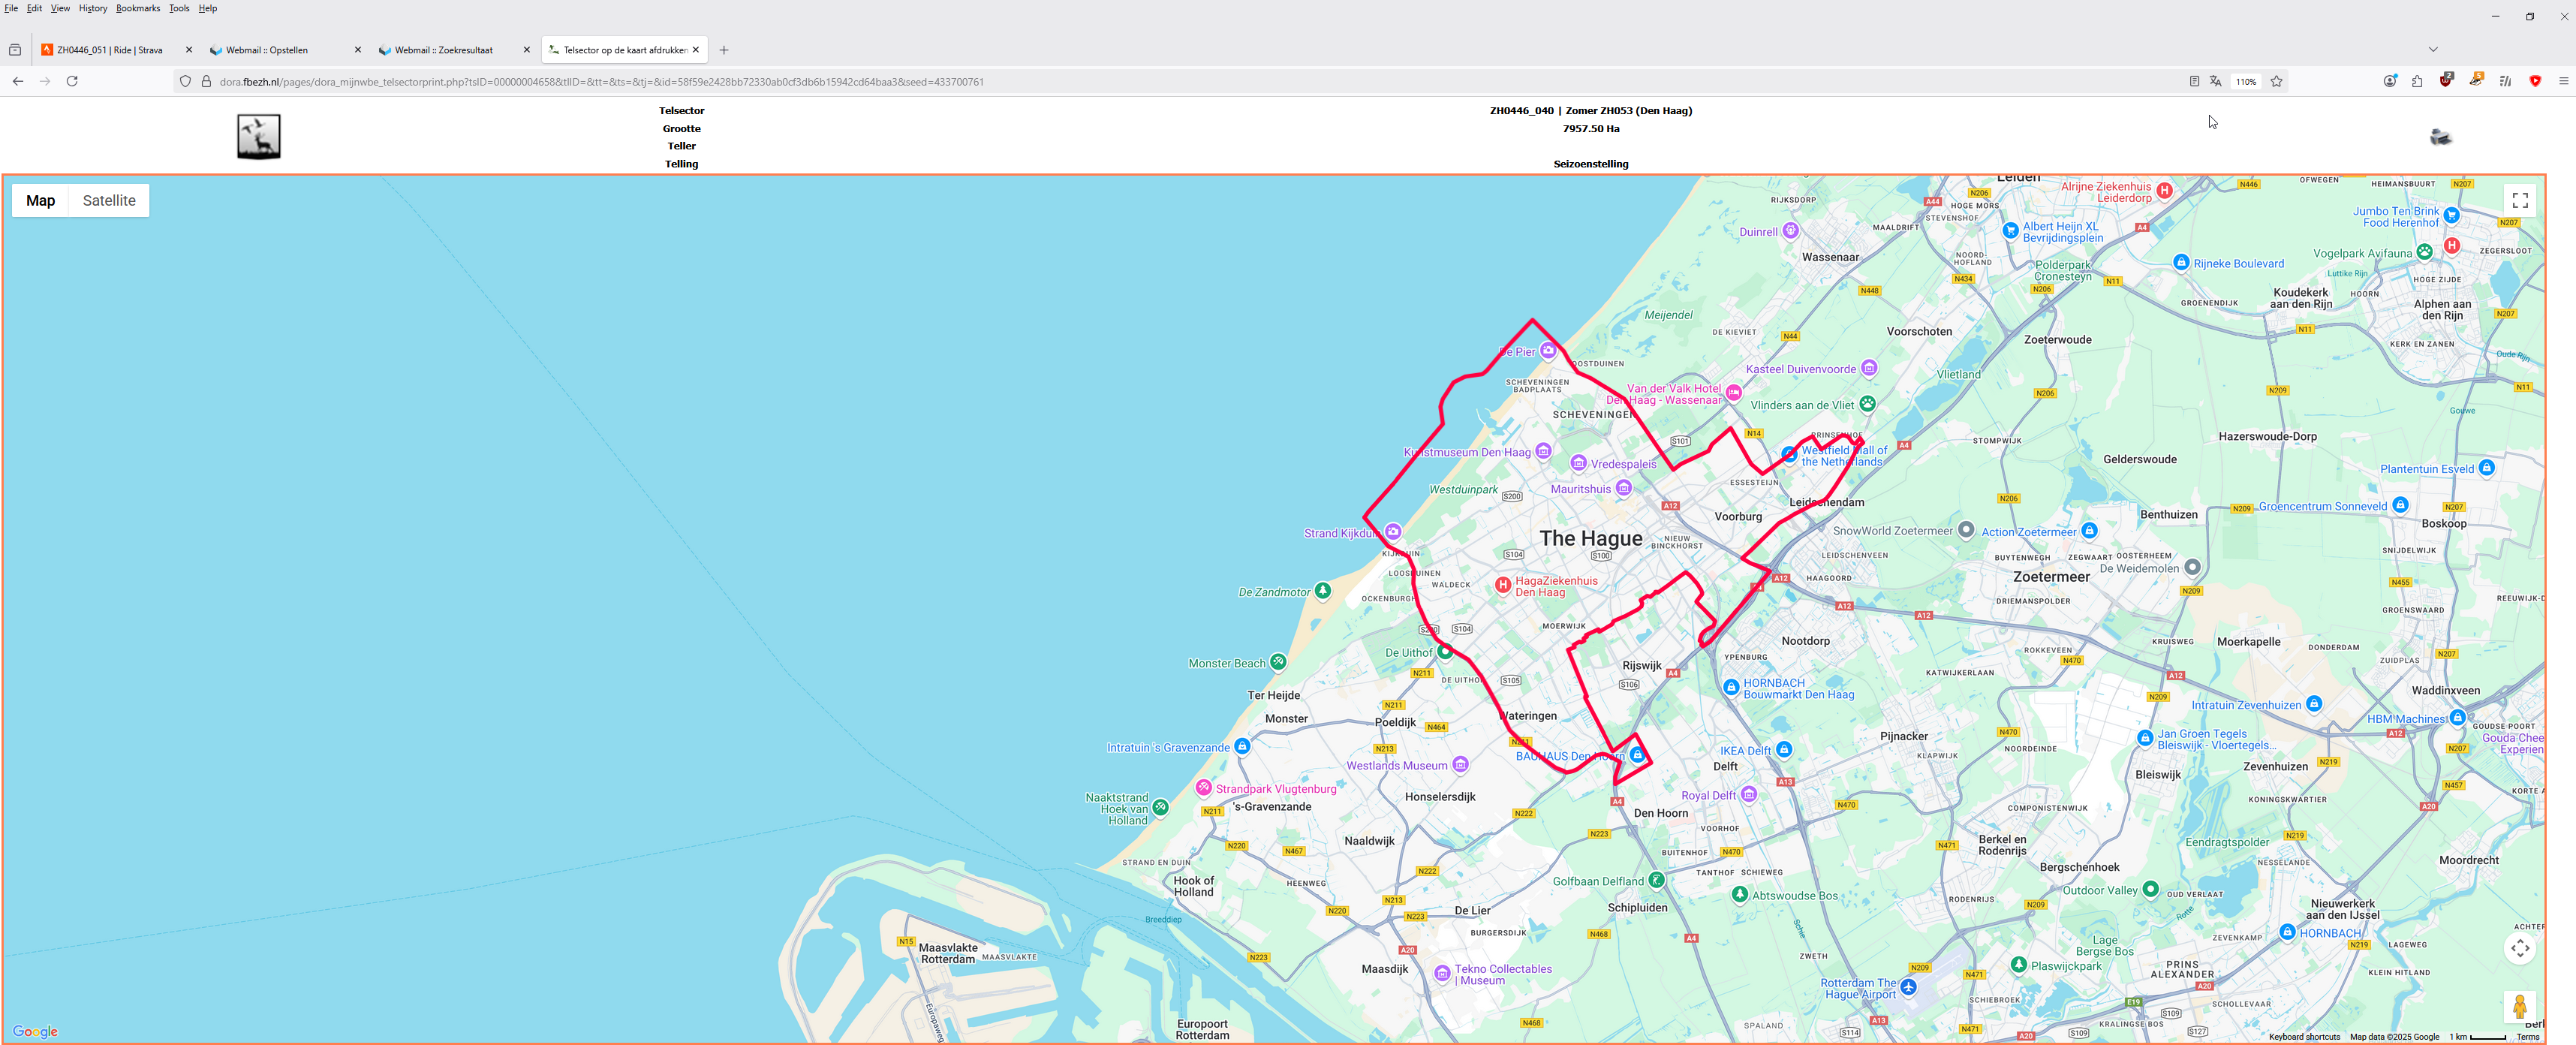Open the Bookmarks menu
2576x1045 pixels.
click(138, 8)
